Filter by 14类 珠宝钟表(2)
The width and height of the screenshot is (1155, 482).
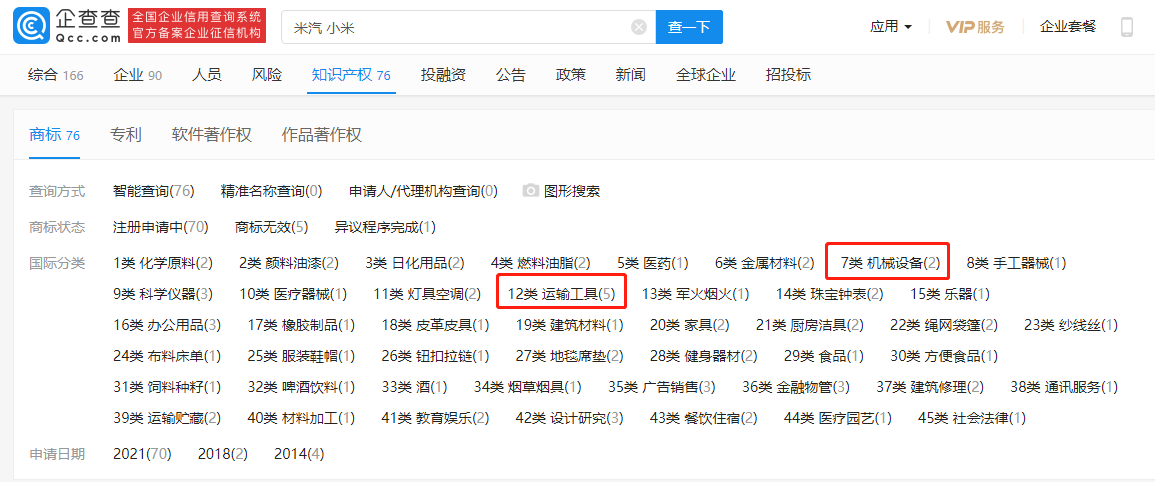830,294
